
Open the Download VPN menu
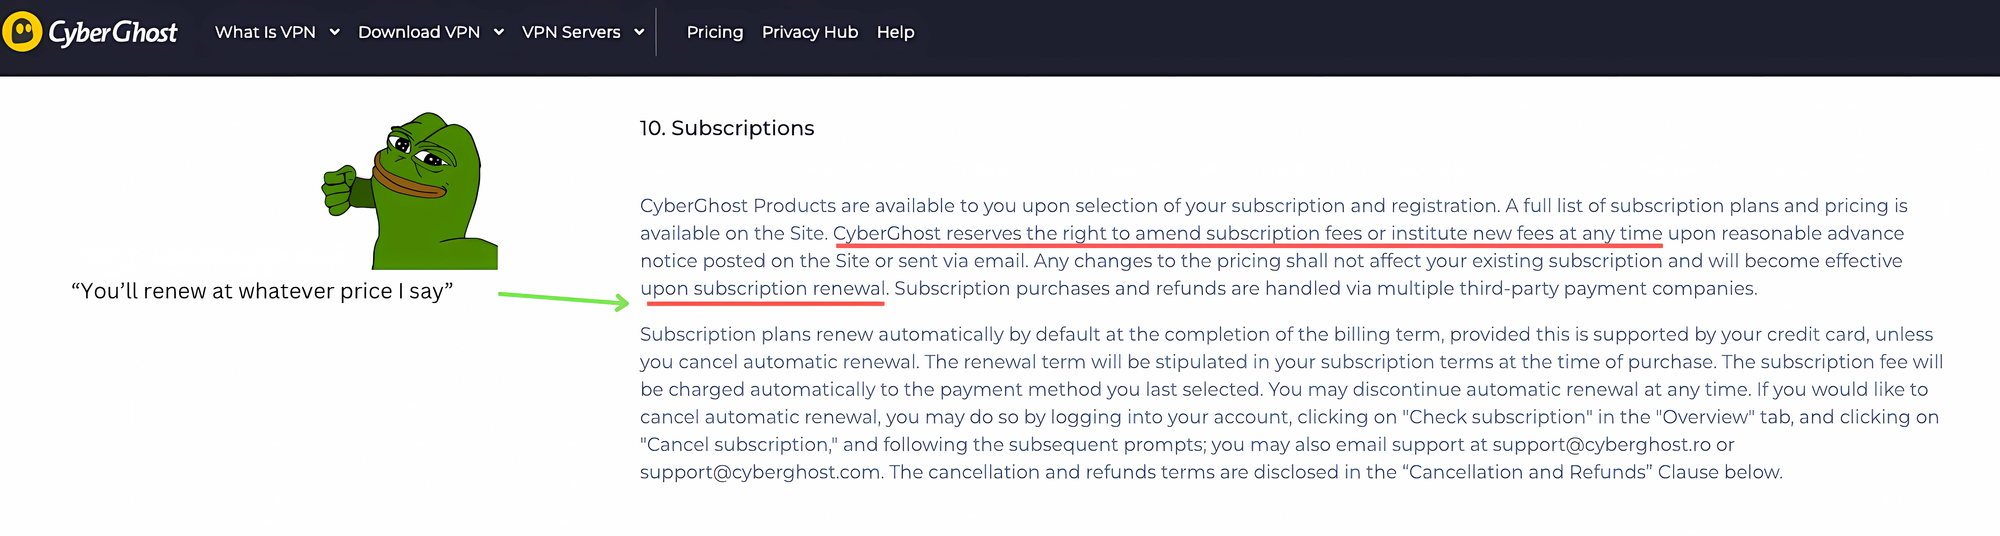[419, 32]
